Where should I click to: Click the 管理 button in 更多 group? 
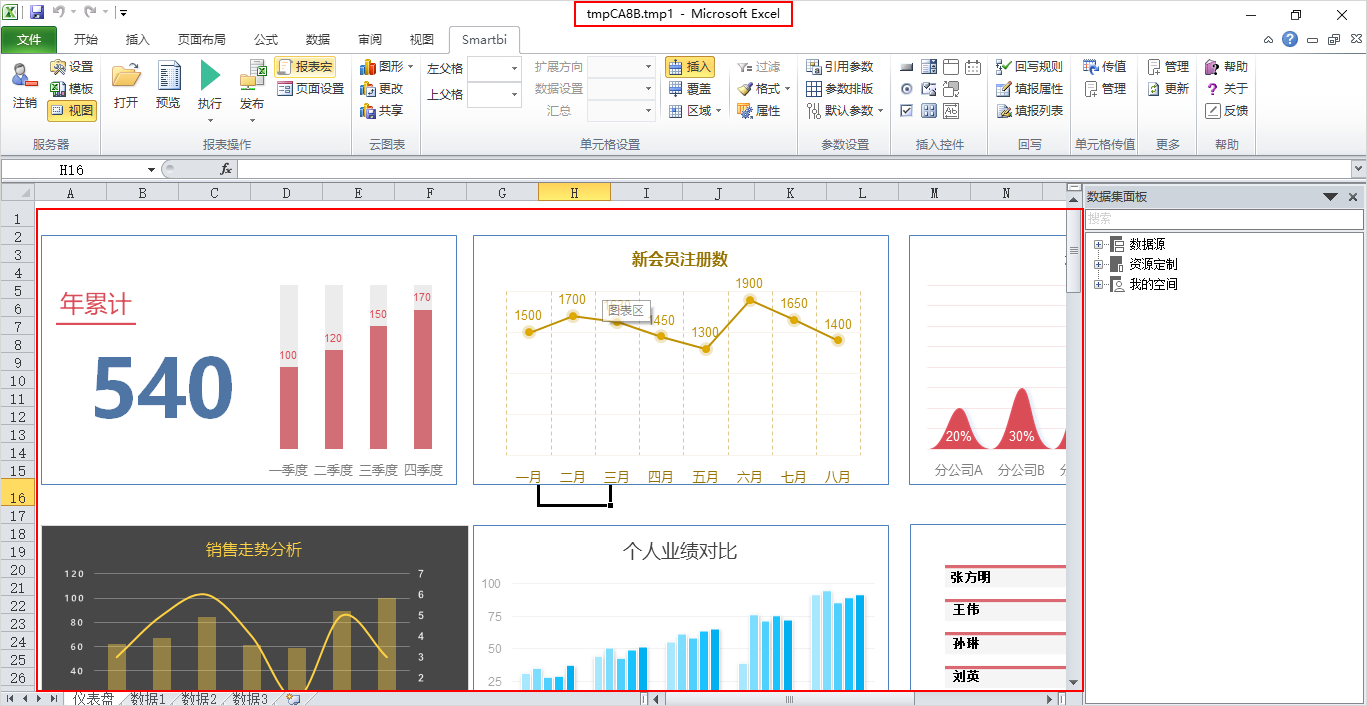coord(1168,66)
